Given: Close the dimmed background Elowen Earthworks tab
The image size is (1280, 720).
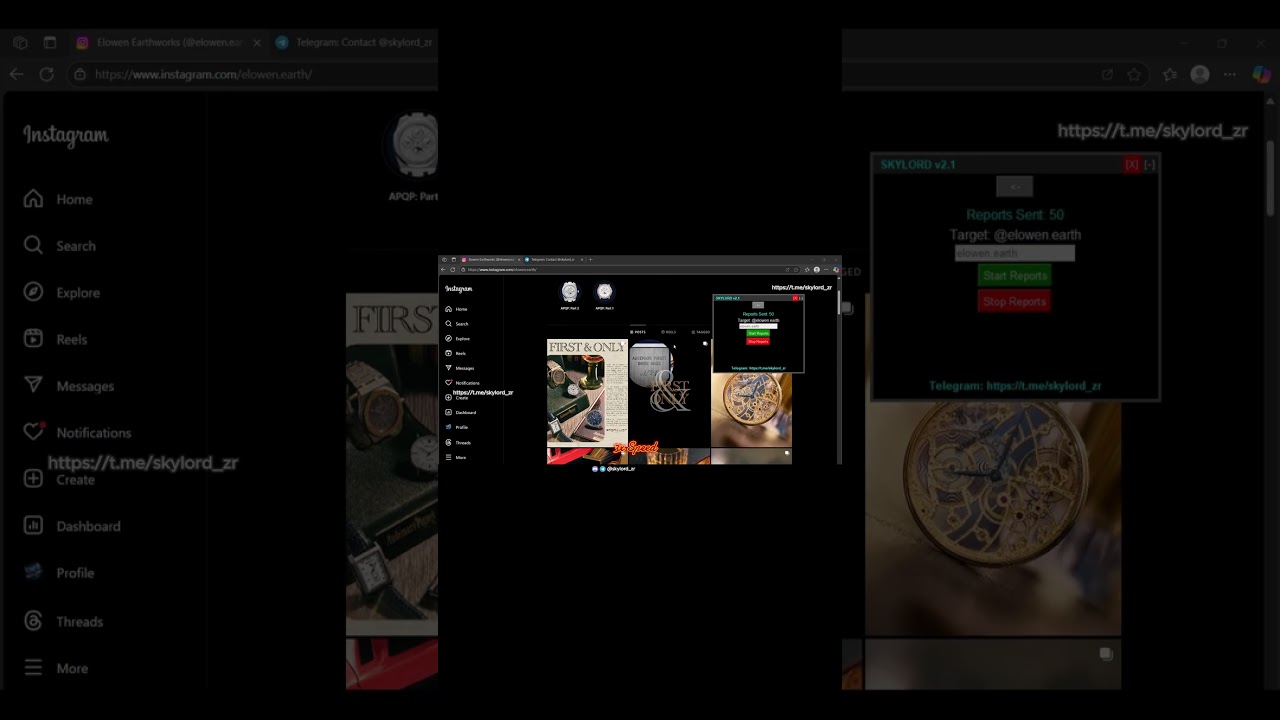Looking at the screenshot, I should point(257,43).
